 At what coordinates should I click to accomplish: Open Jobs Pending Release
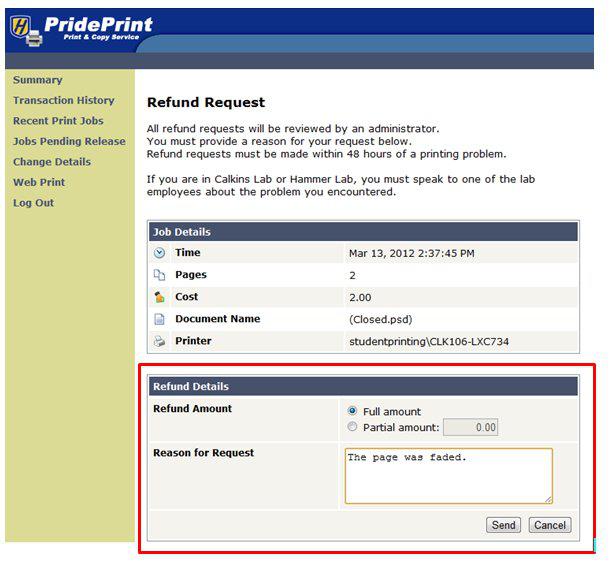(x=69, y=141)
